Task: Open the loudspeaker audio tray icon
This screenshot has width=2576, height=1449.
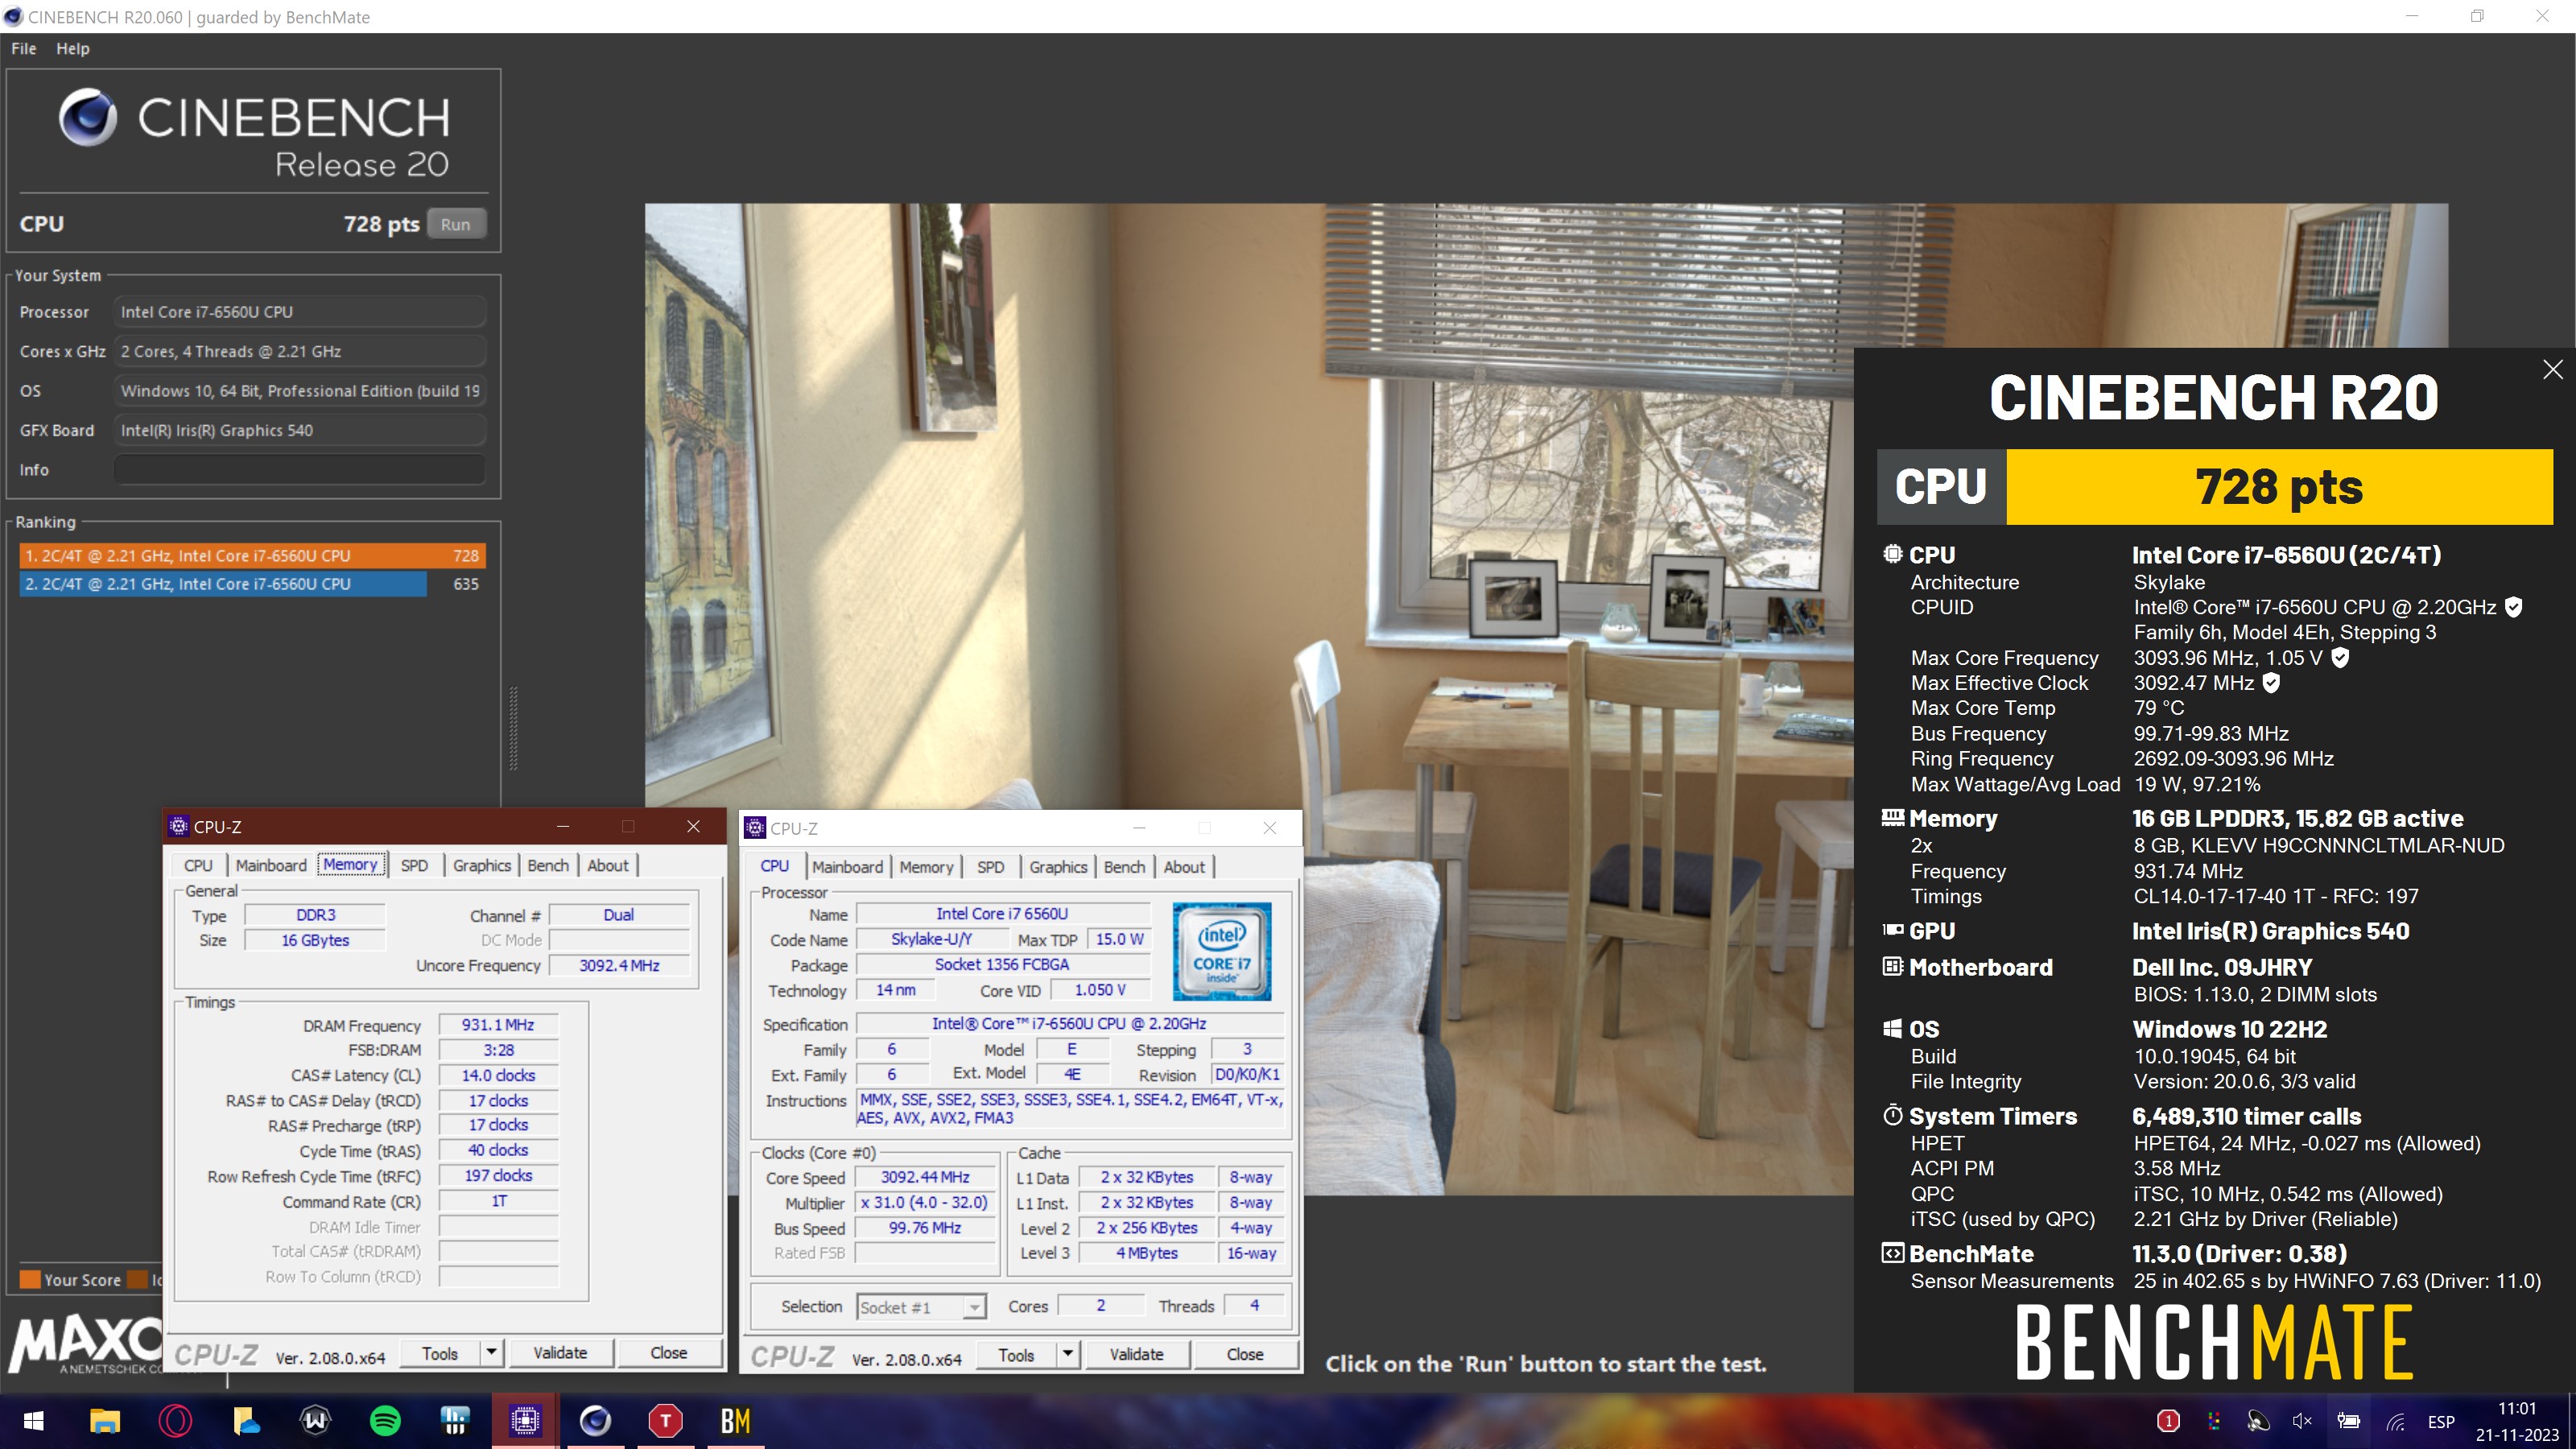Action: pos(2258,1421)
